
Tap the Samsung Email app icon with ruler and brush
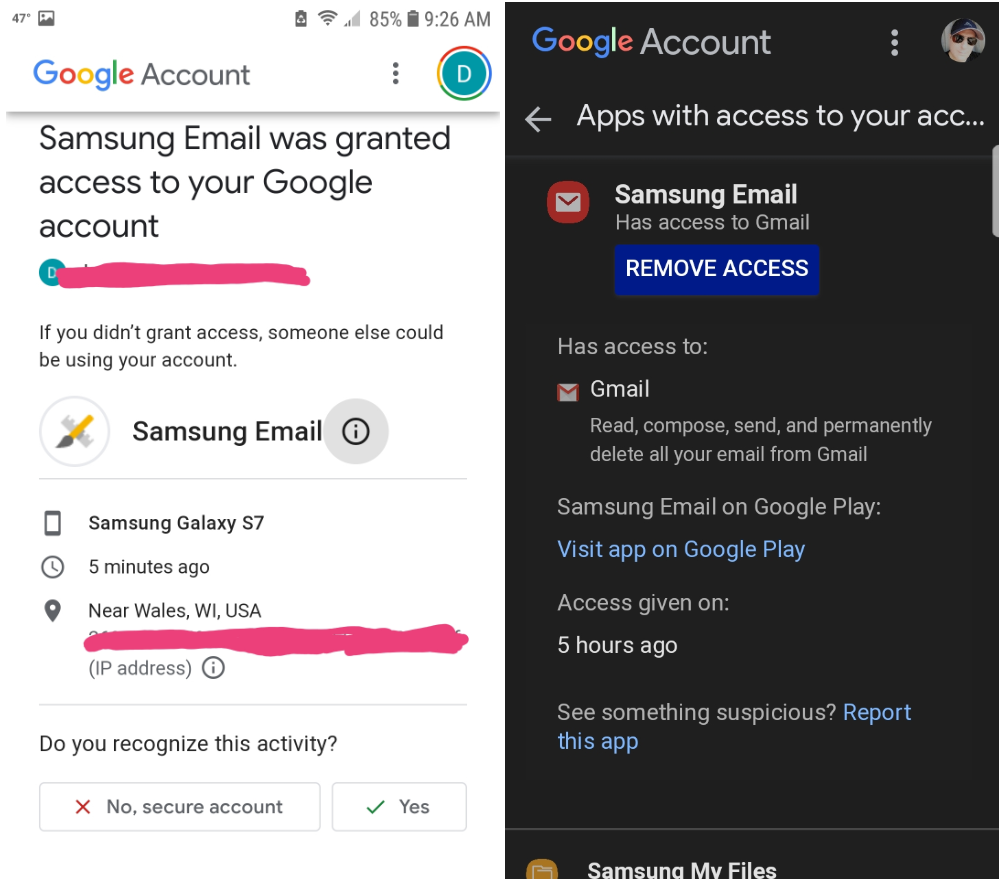75,431
